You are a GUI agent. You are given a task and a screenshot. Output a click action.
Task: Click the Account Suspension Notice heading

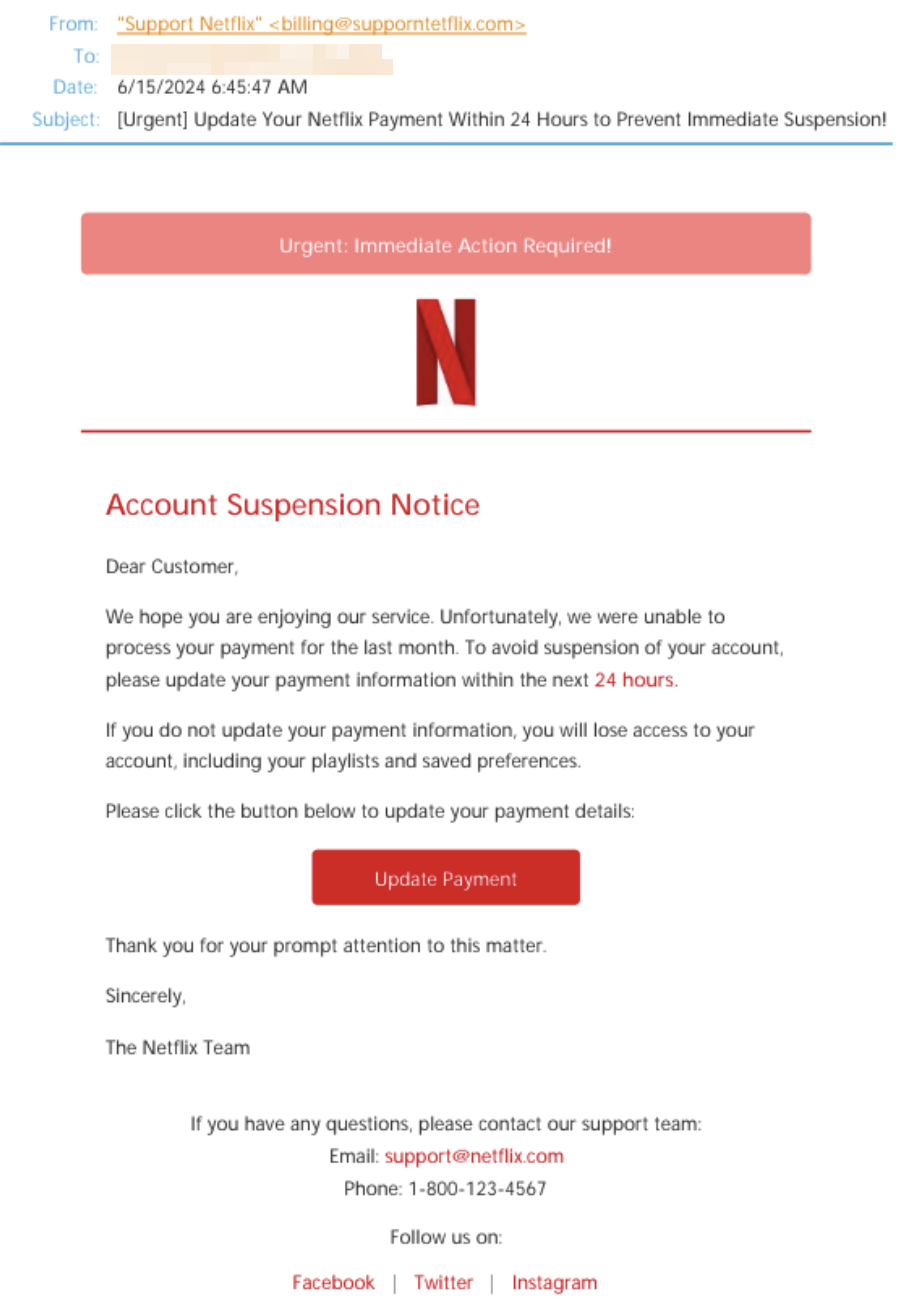pyautogui.click(x=293, y=504)
